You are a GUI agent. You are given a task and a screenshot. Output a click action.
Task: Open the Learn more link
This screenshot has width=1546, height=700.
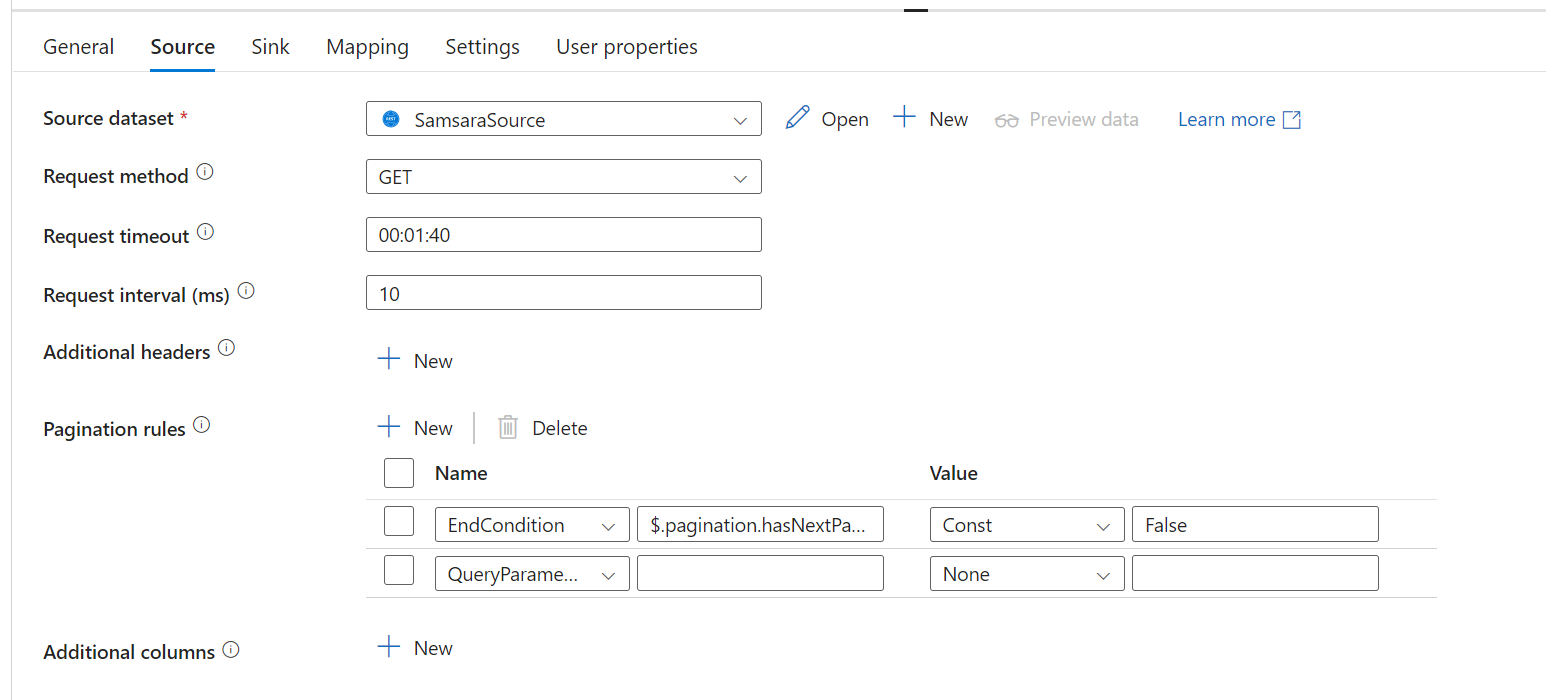point(1226,119)
